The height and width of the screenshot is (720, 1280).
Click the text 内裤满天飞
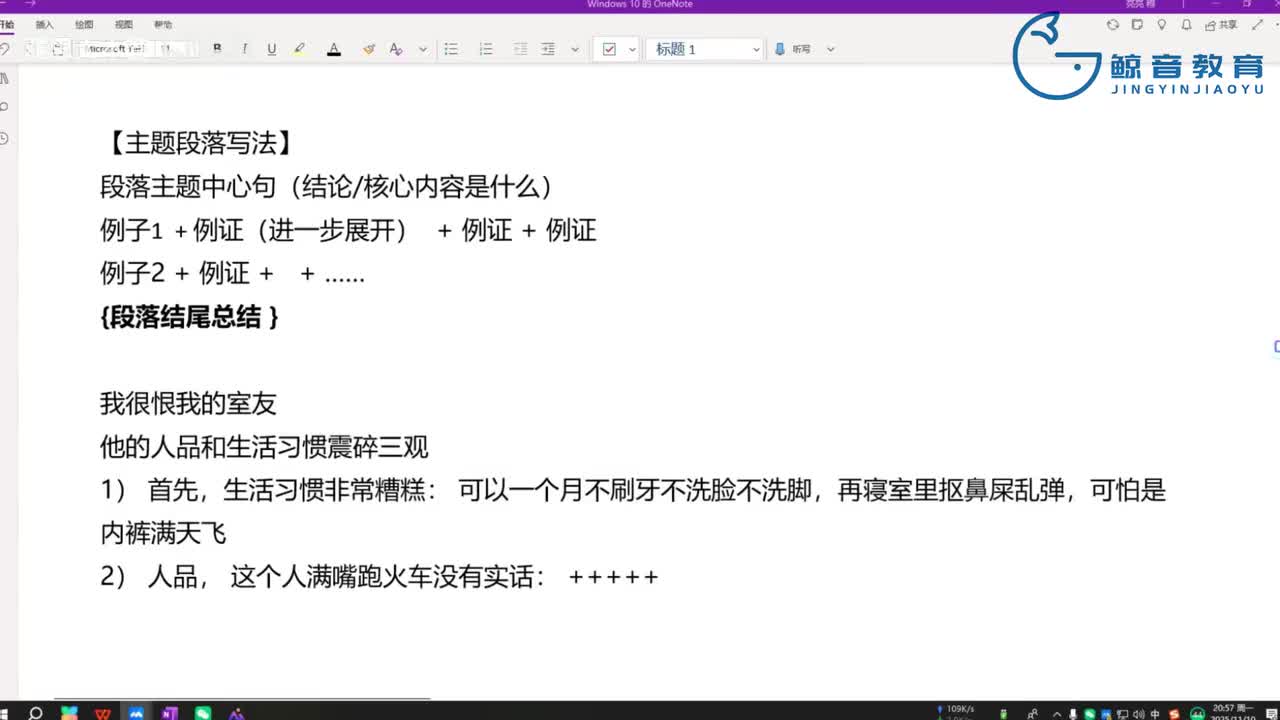[164, 533]
